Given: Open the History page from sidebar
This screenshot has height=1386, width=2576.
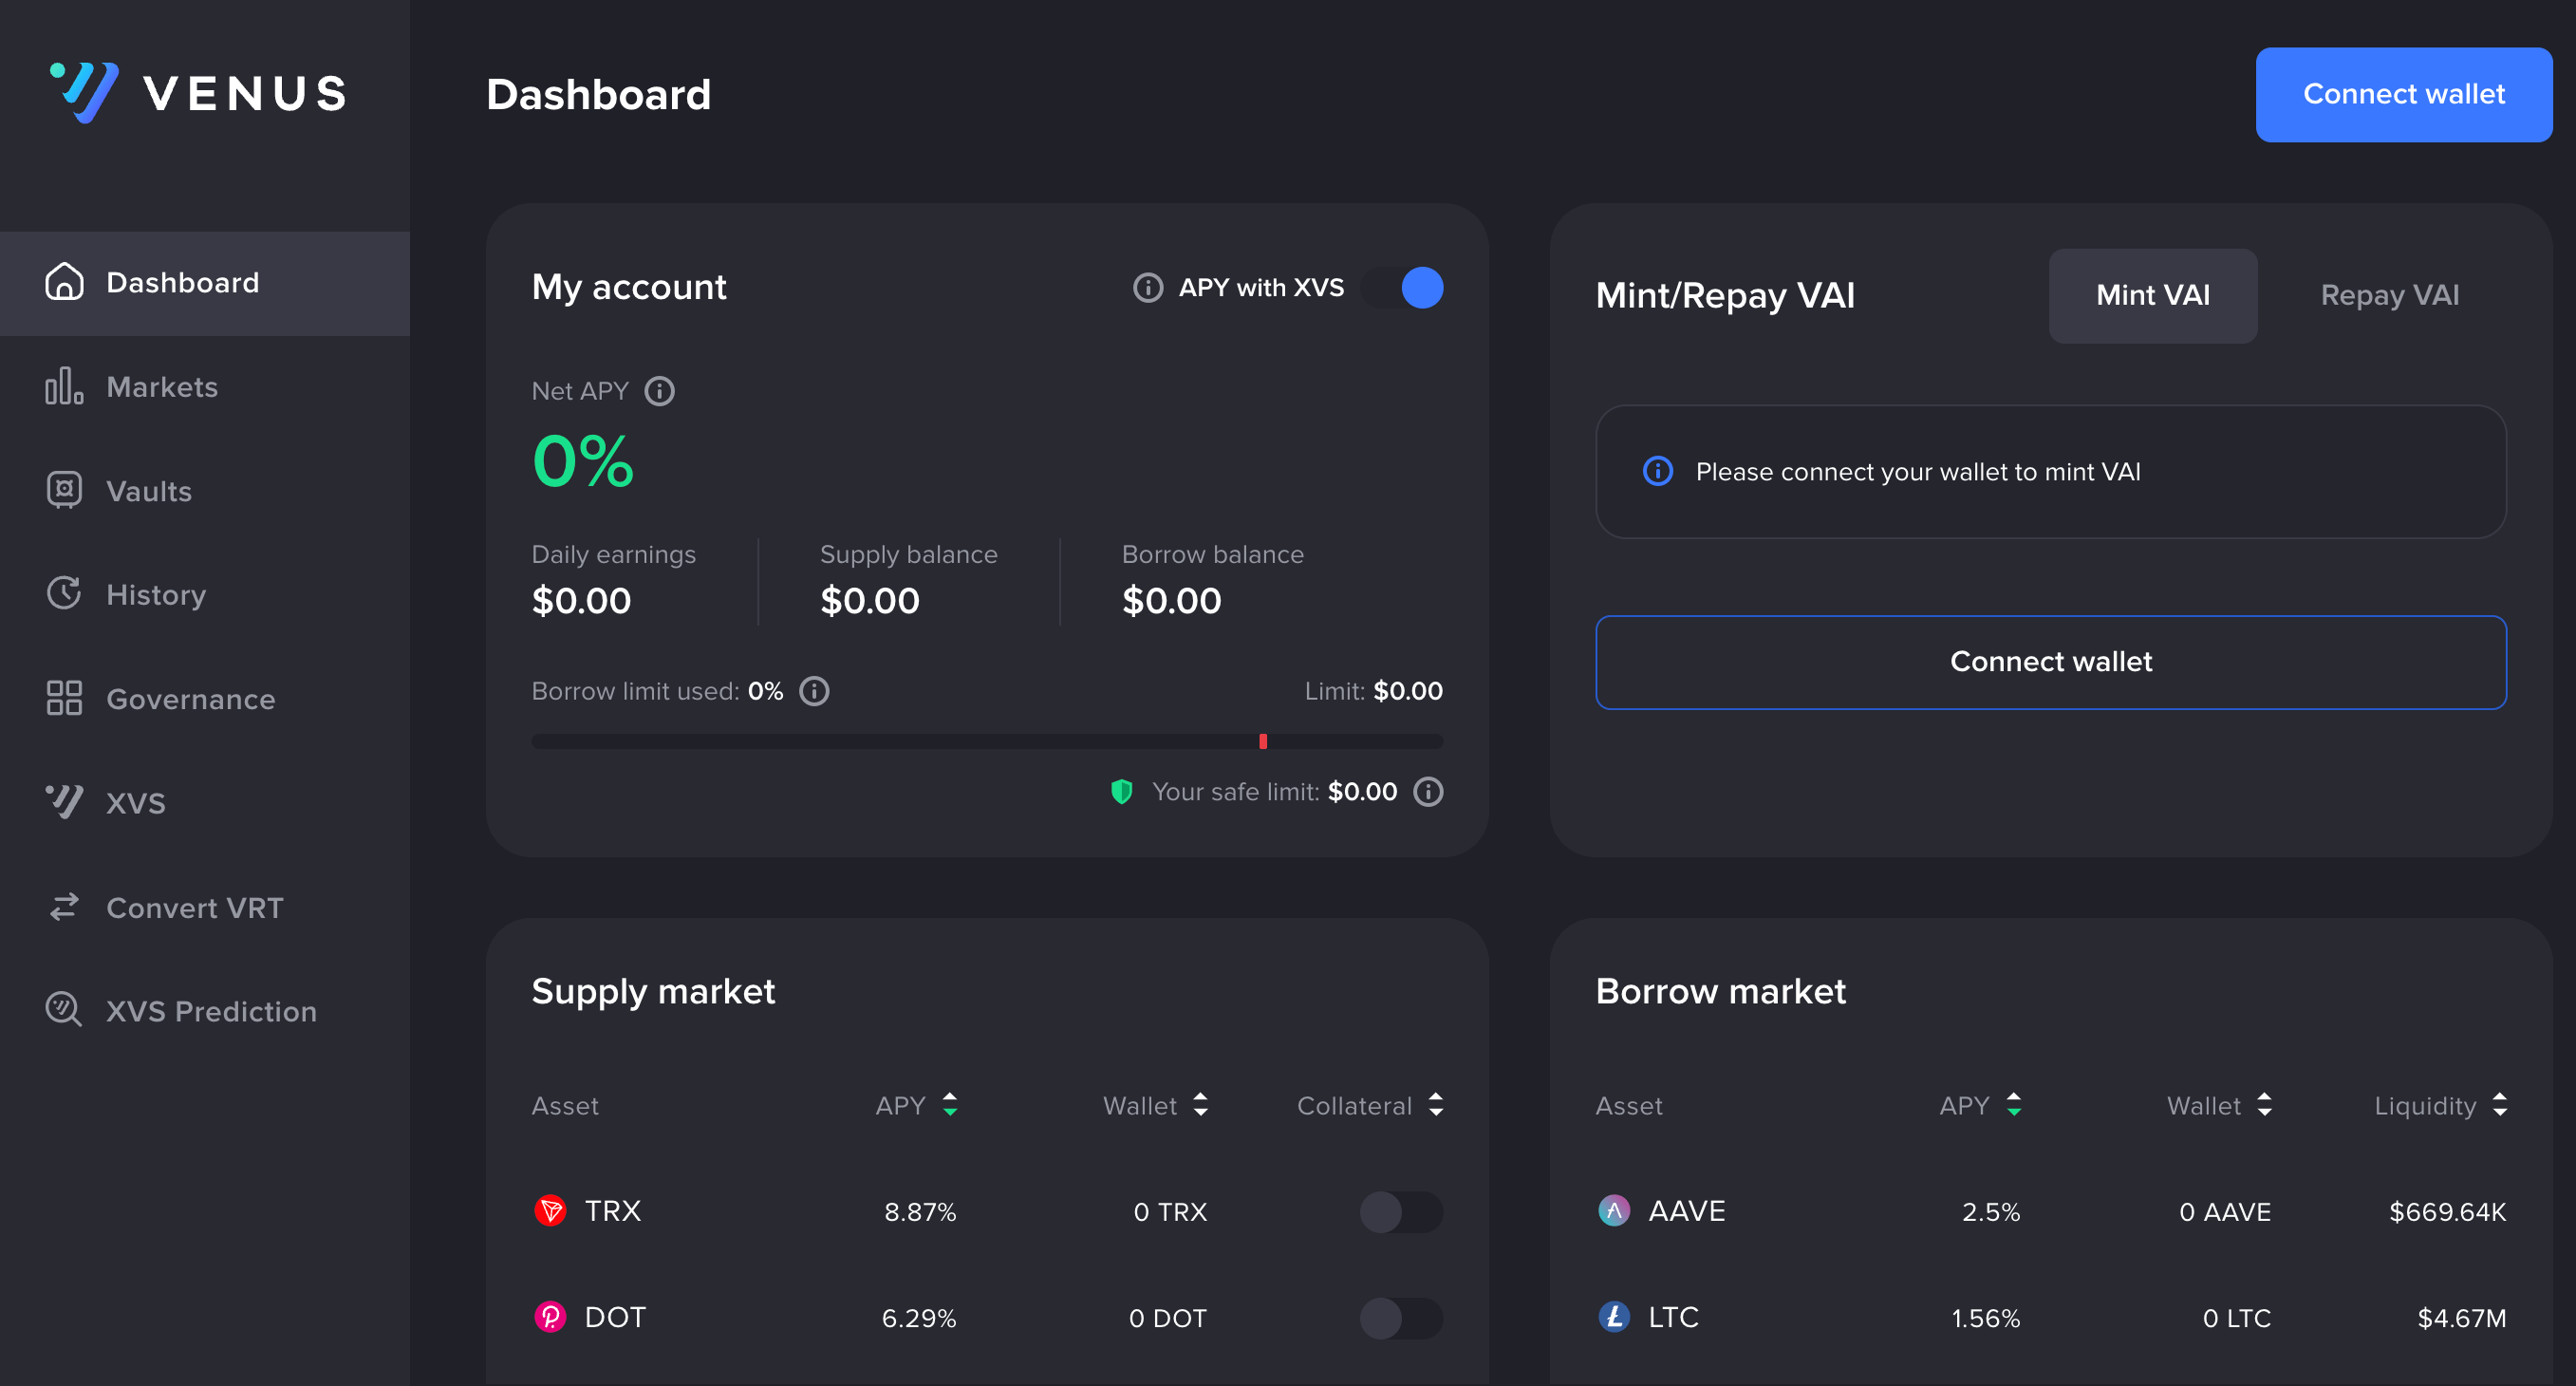Looking at the screenshot, I should coord(205,595).
